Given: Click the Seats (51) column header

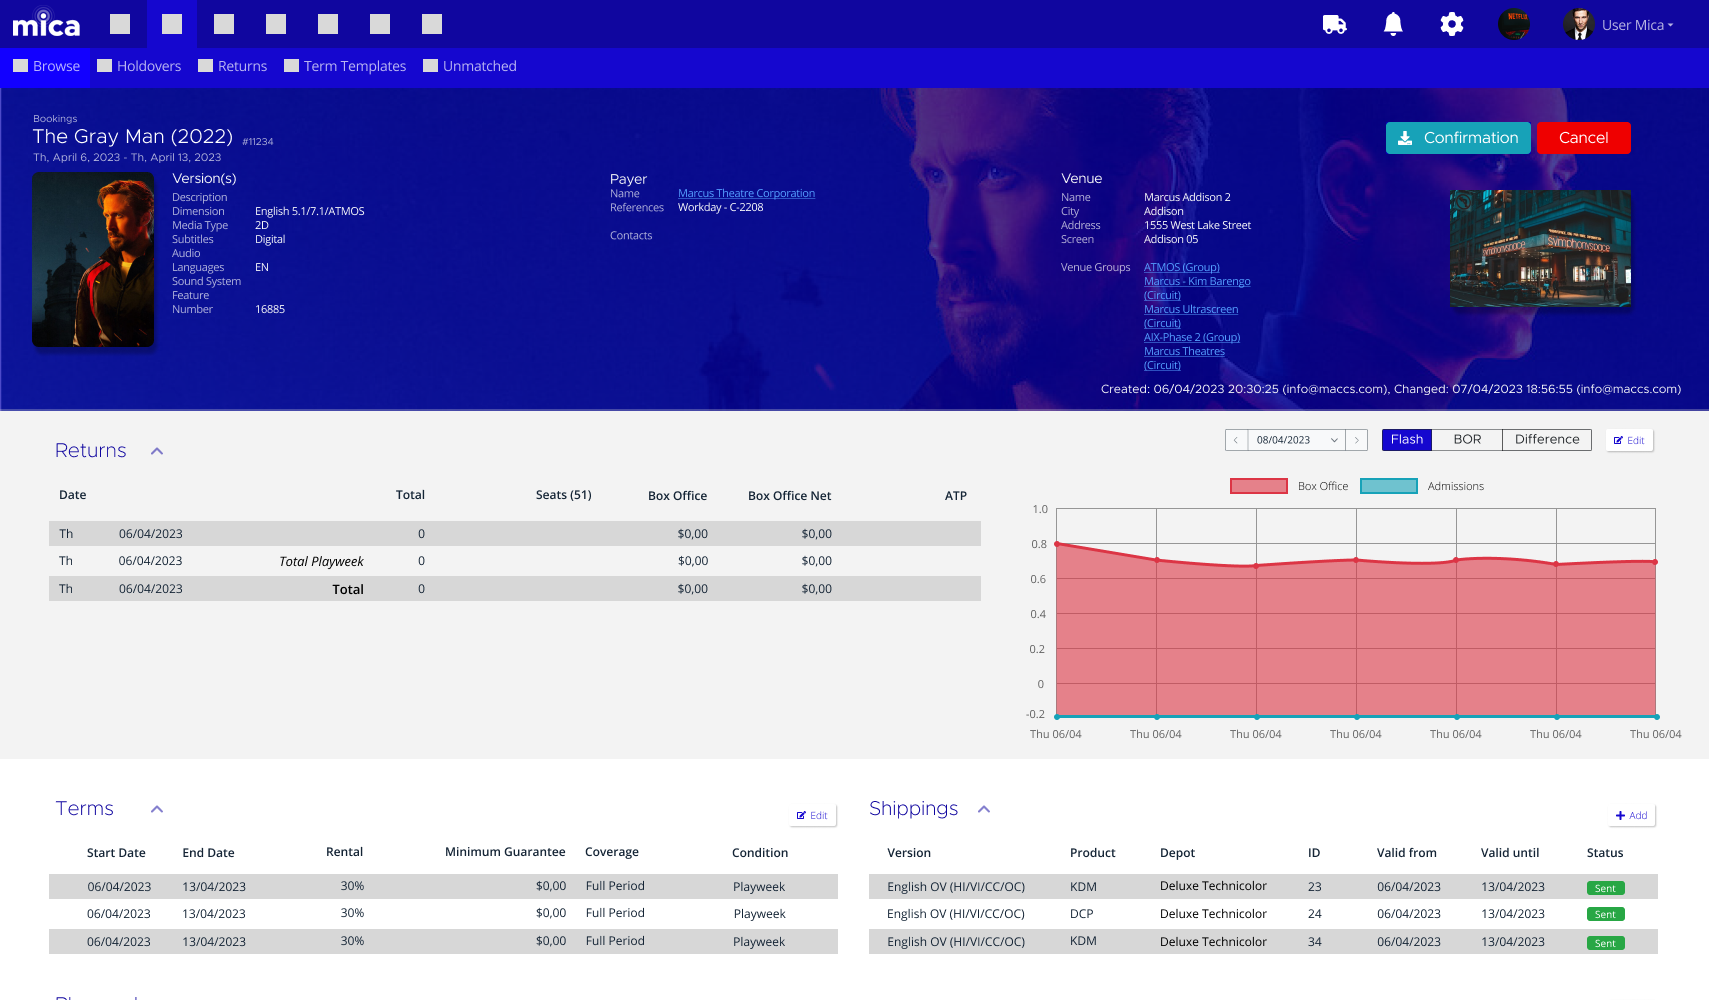Looking at the screenshot, I should pyautogui.click(x=563, y=495).
